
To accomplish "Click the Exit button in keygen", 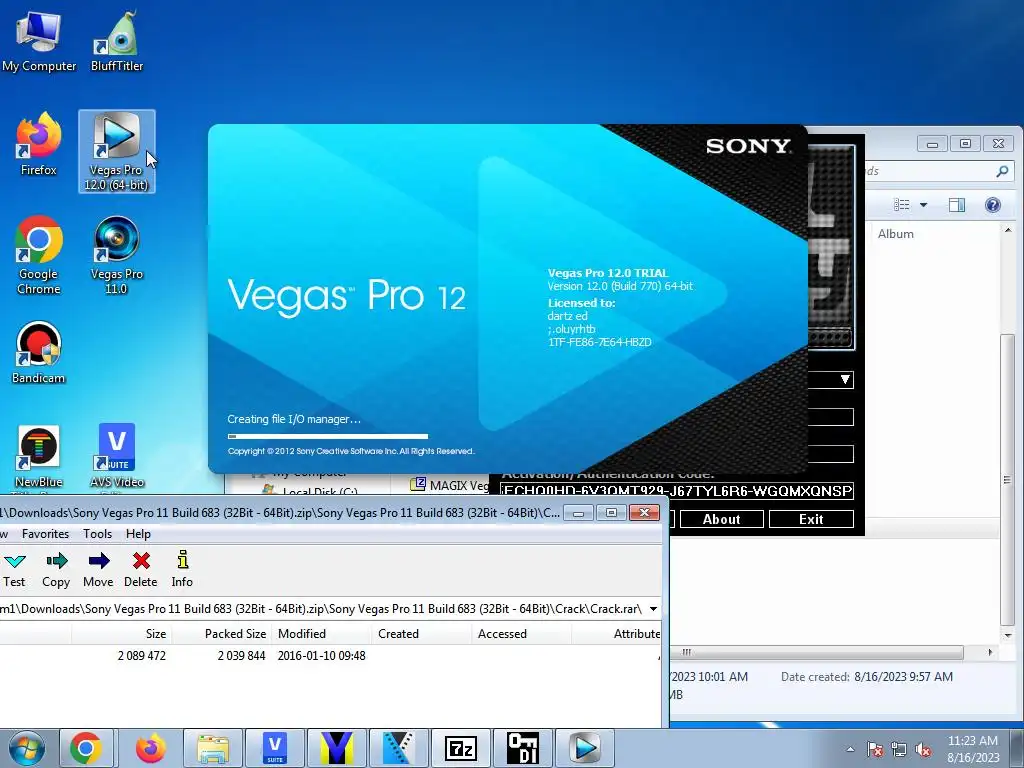I will (x=811, y=519).
